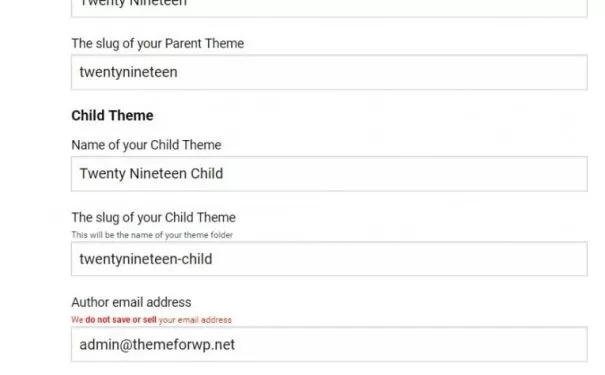Click 'admin' in the email address field
The image size is (605, 375).
[x=99, y=345]
